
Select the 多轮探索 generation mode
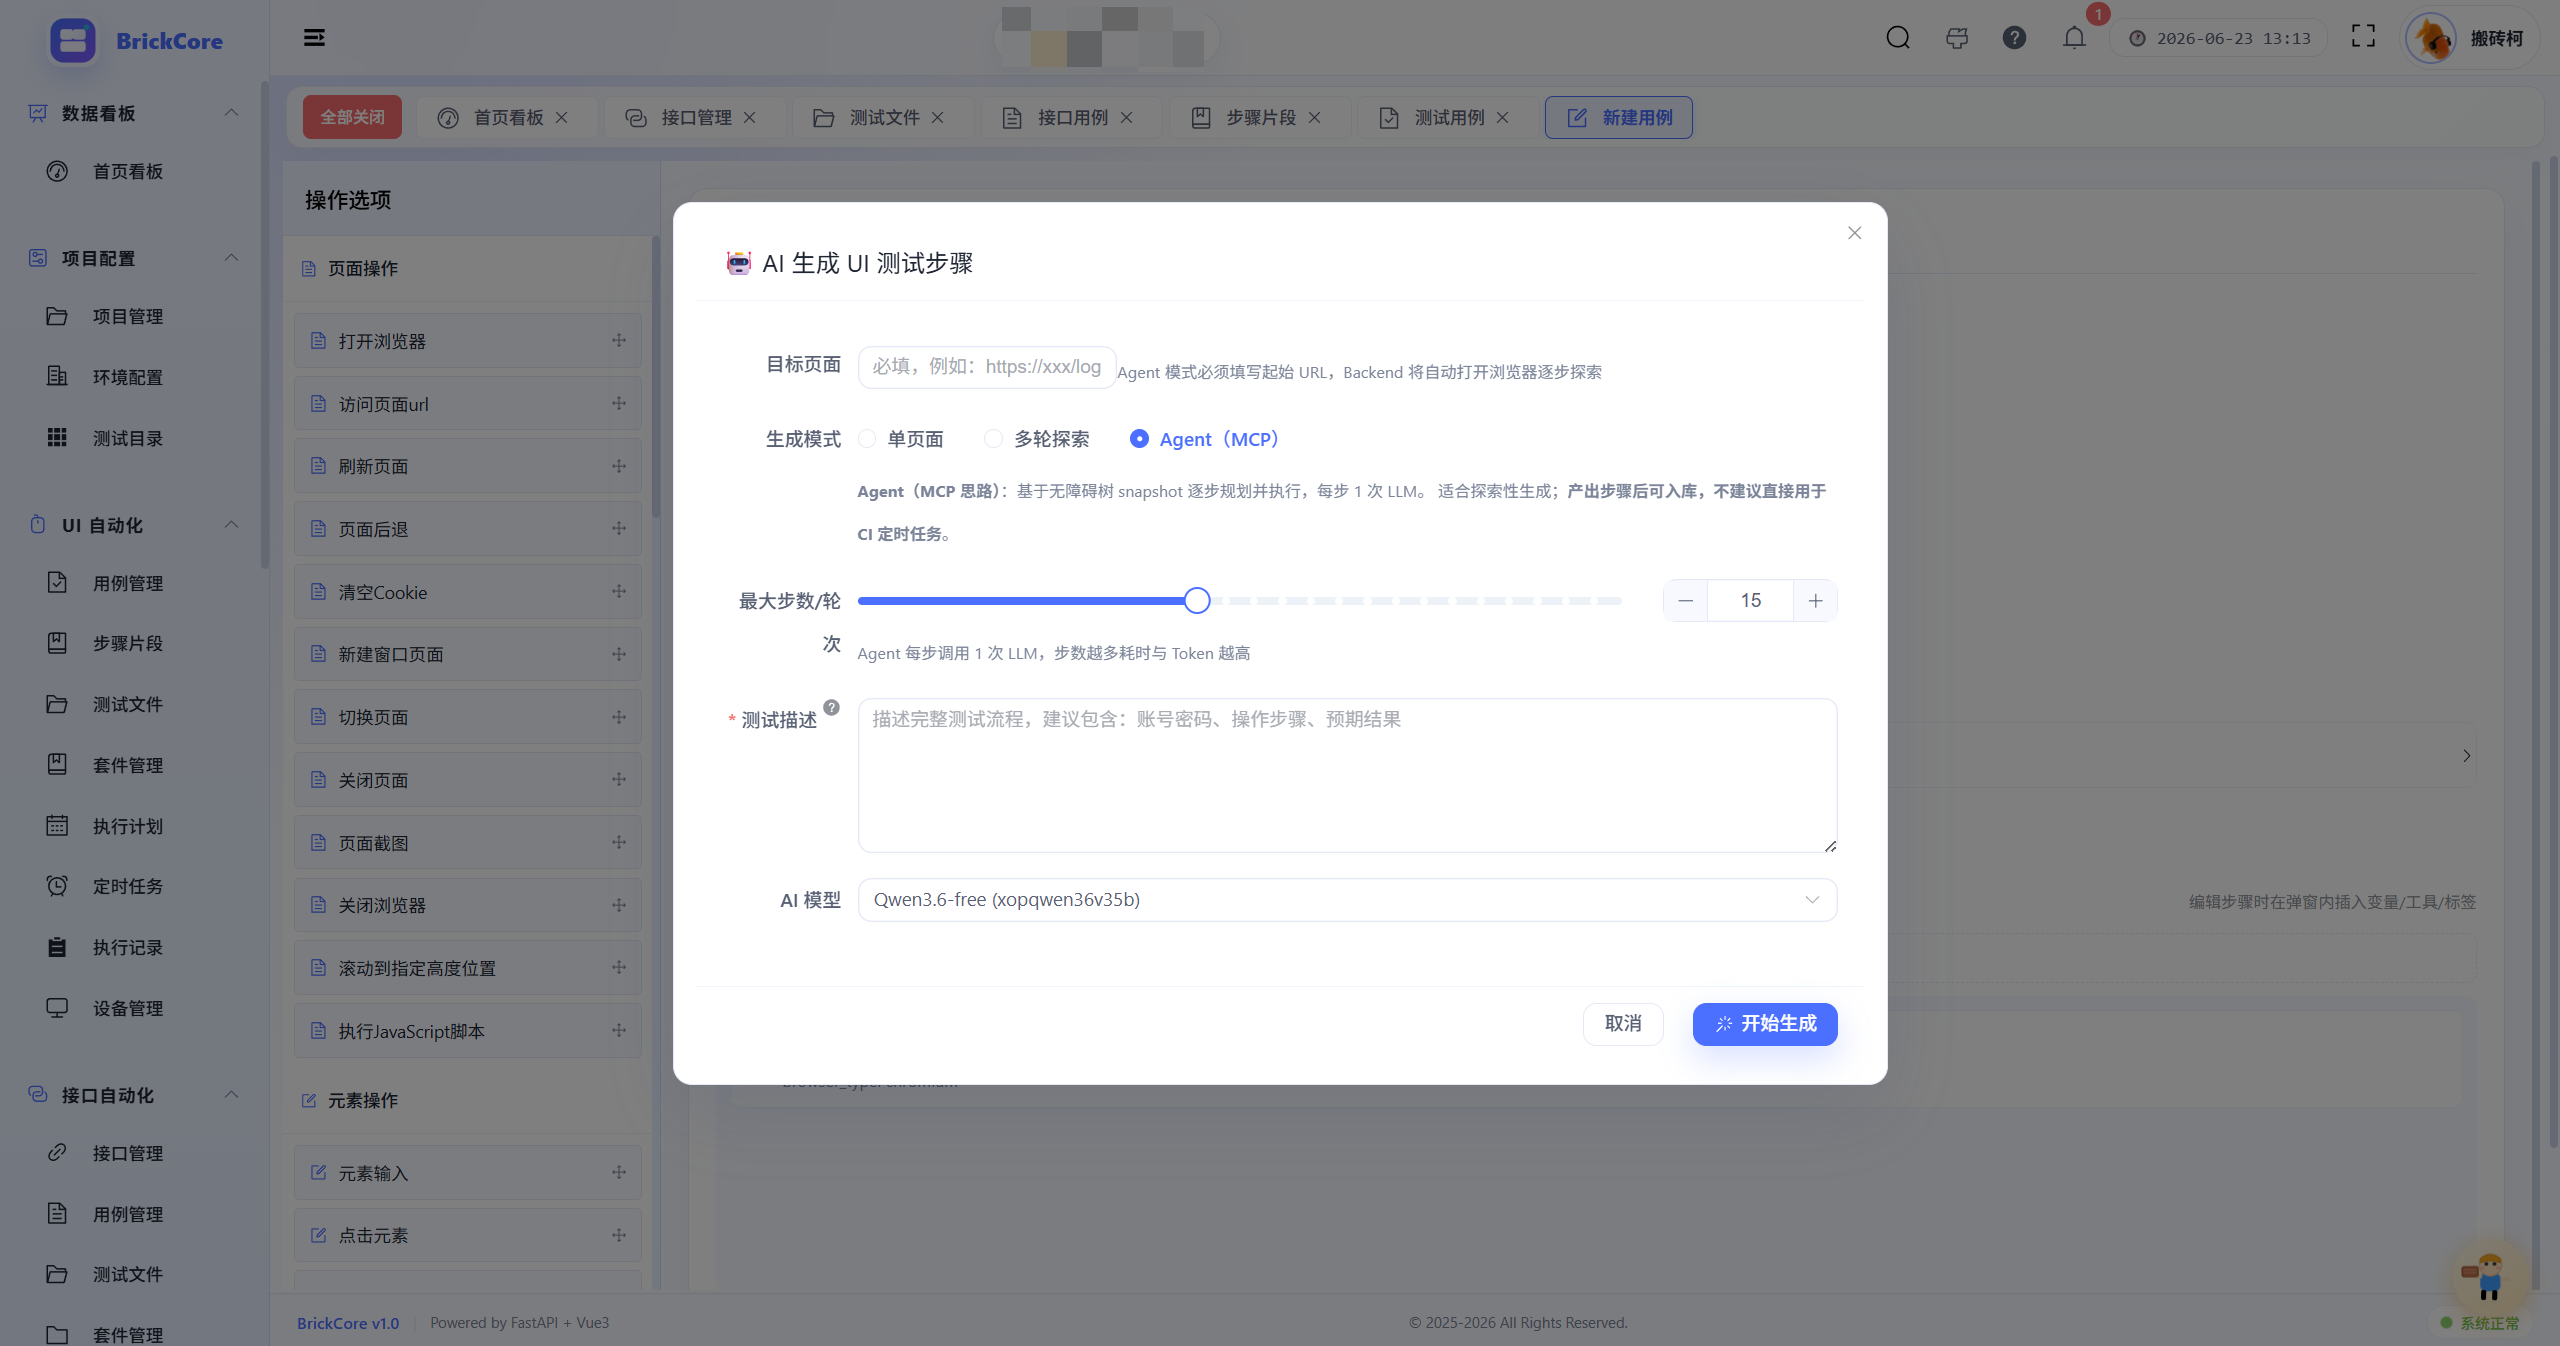[1037, 439]
